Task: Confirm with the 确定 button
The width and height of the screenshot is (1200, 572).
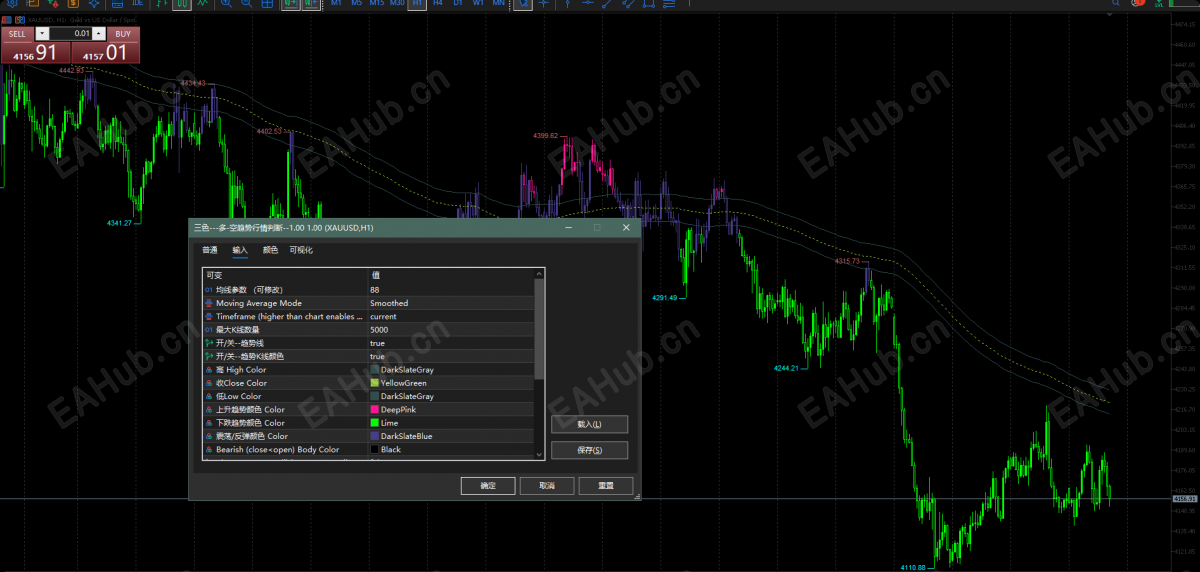Action: (488, 485)
